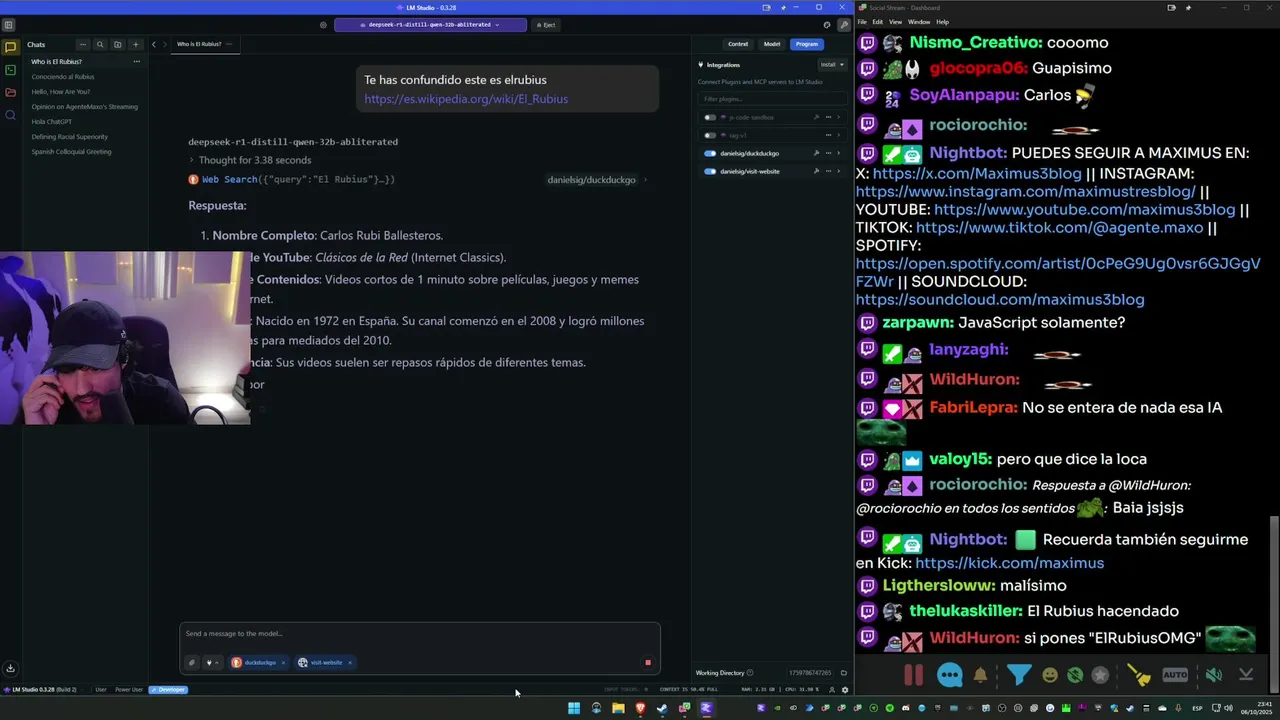This screenshot has width=1280, height=720.
Task: Open the kick.com/maximus link in chat
Action: pyautogui.click(x=1009, y=563)
